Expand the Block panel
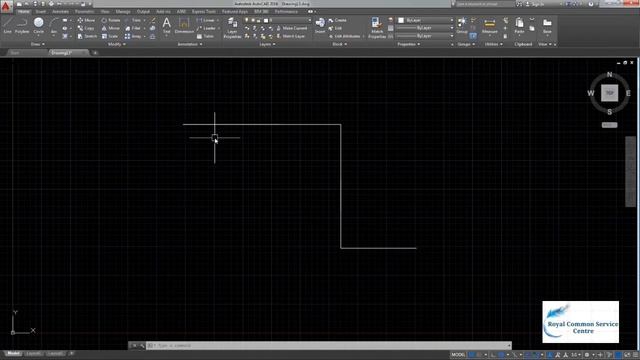Image resolution: width=640 pixels, height=360 pixels. (340, 44)
